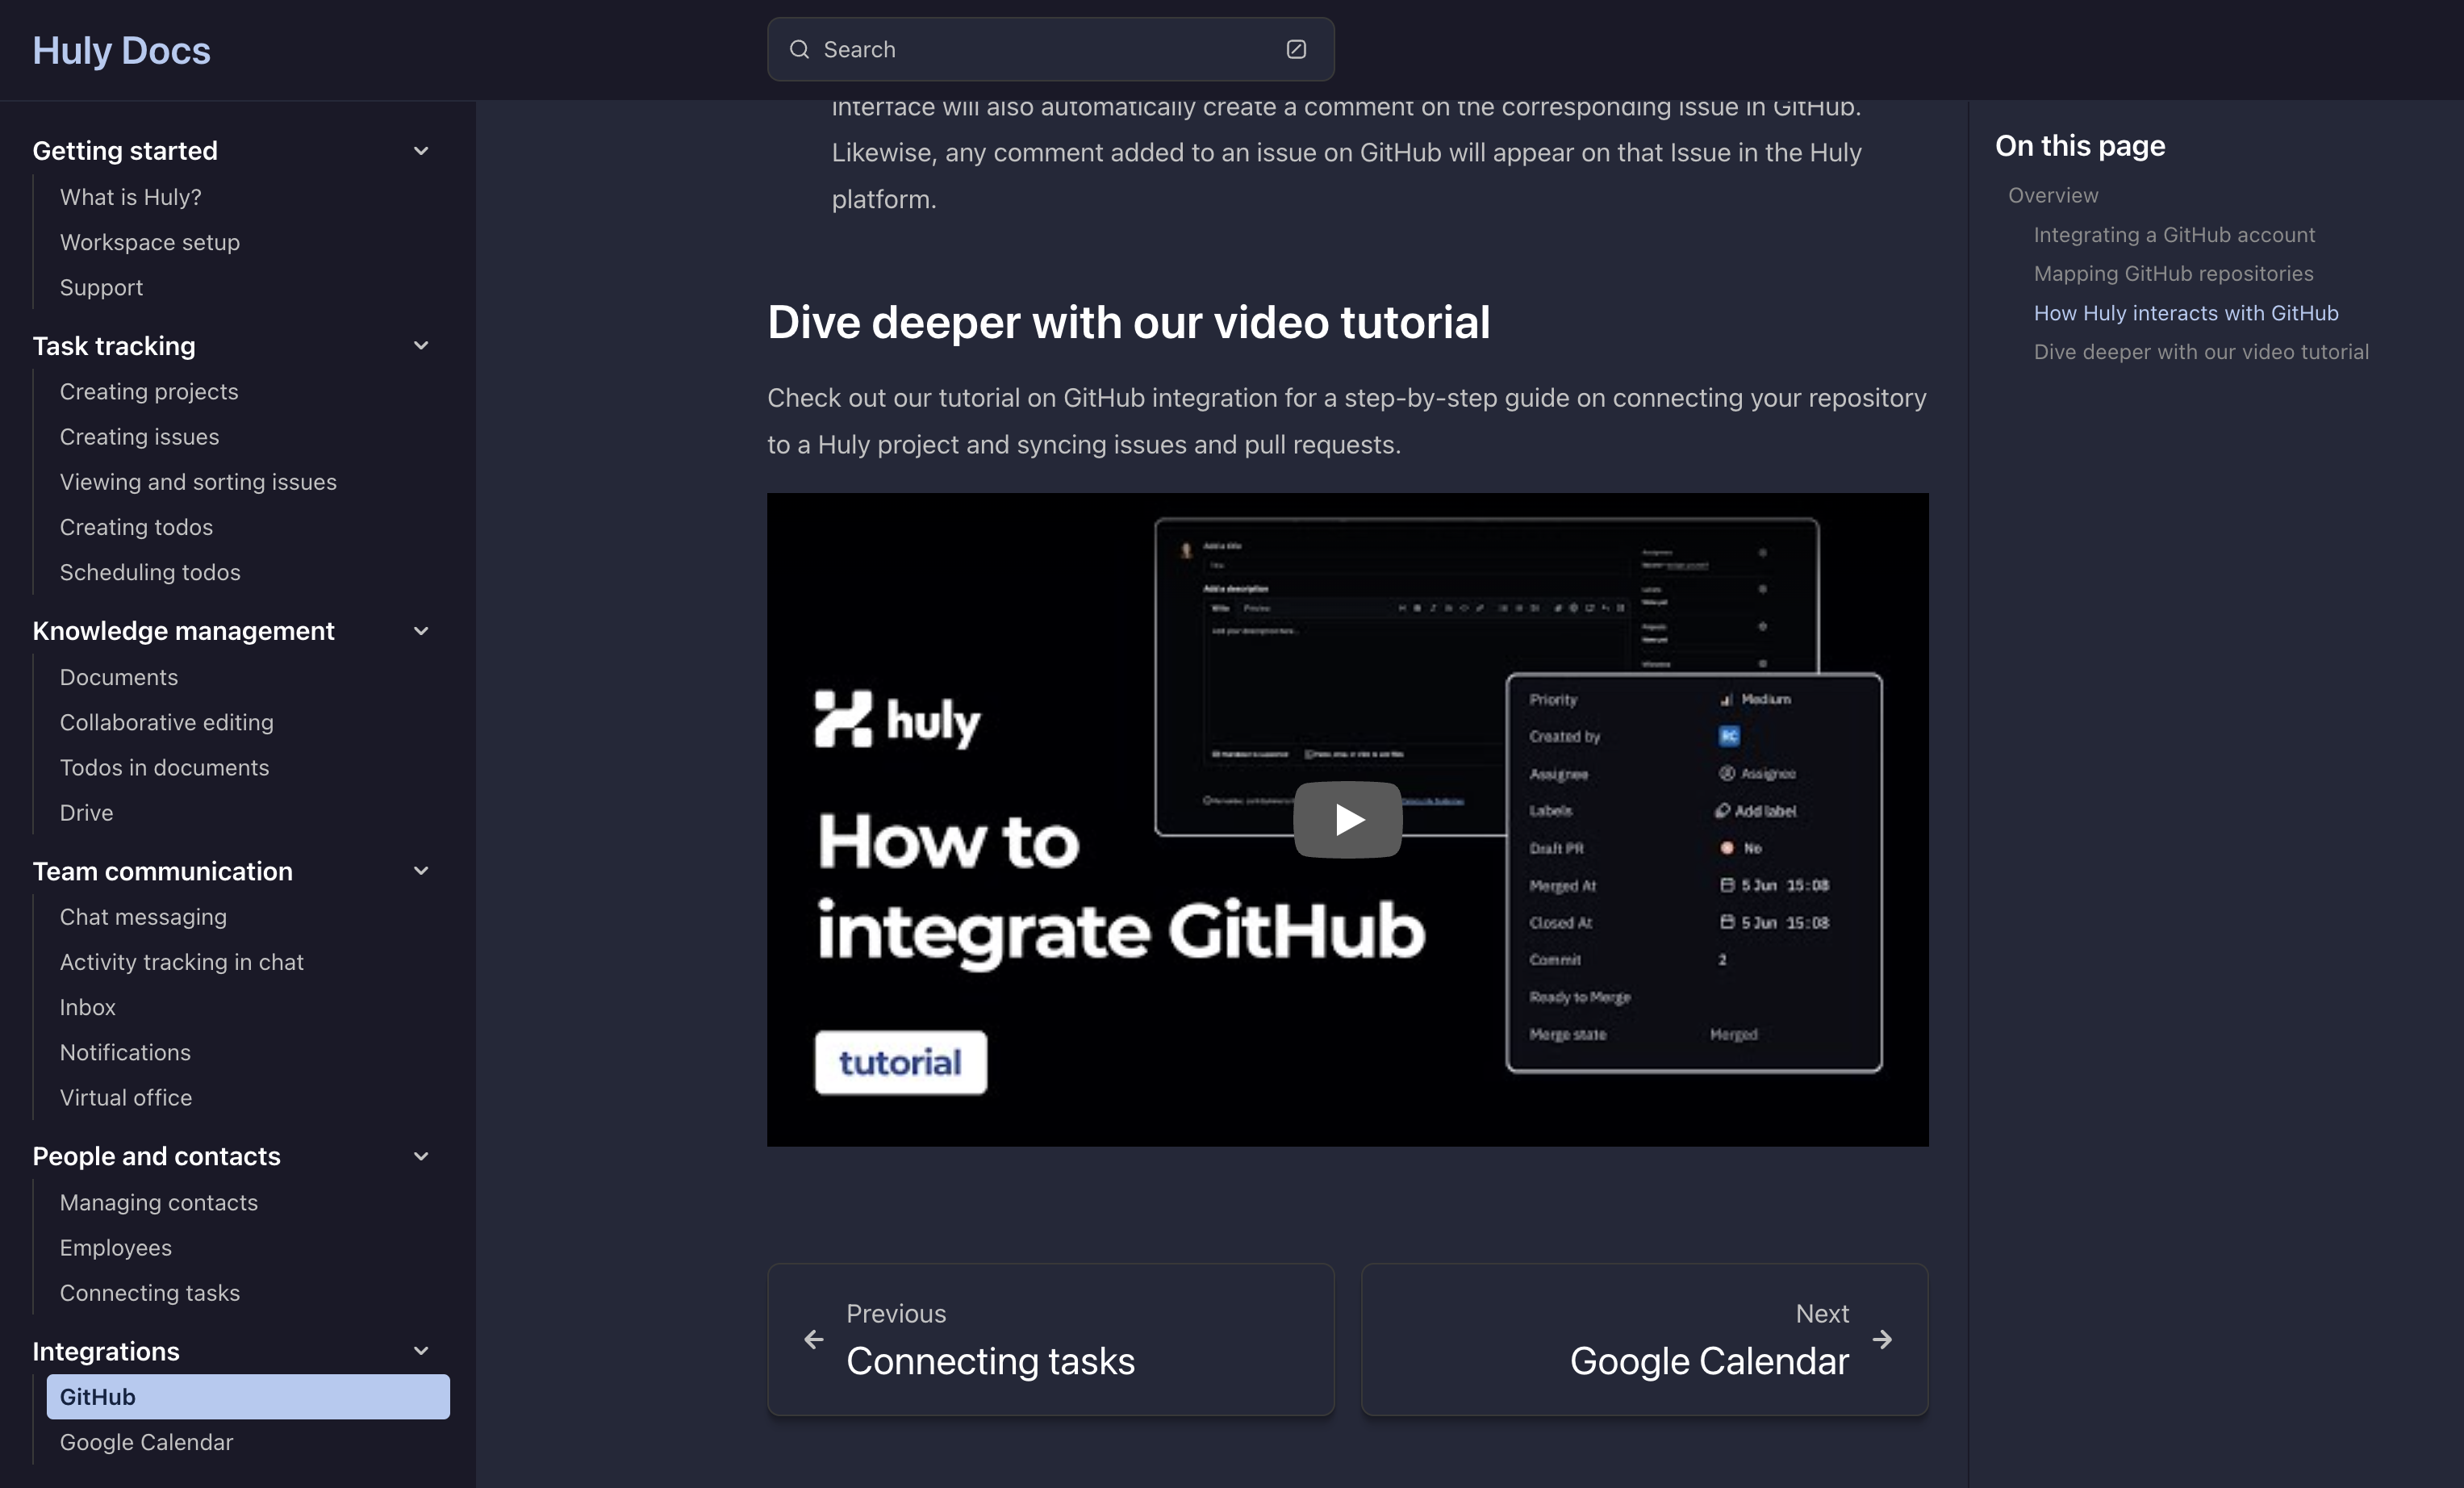Click the left arrow icon for Previous
The image size is (2464, 1488).
(814, 1339)
